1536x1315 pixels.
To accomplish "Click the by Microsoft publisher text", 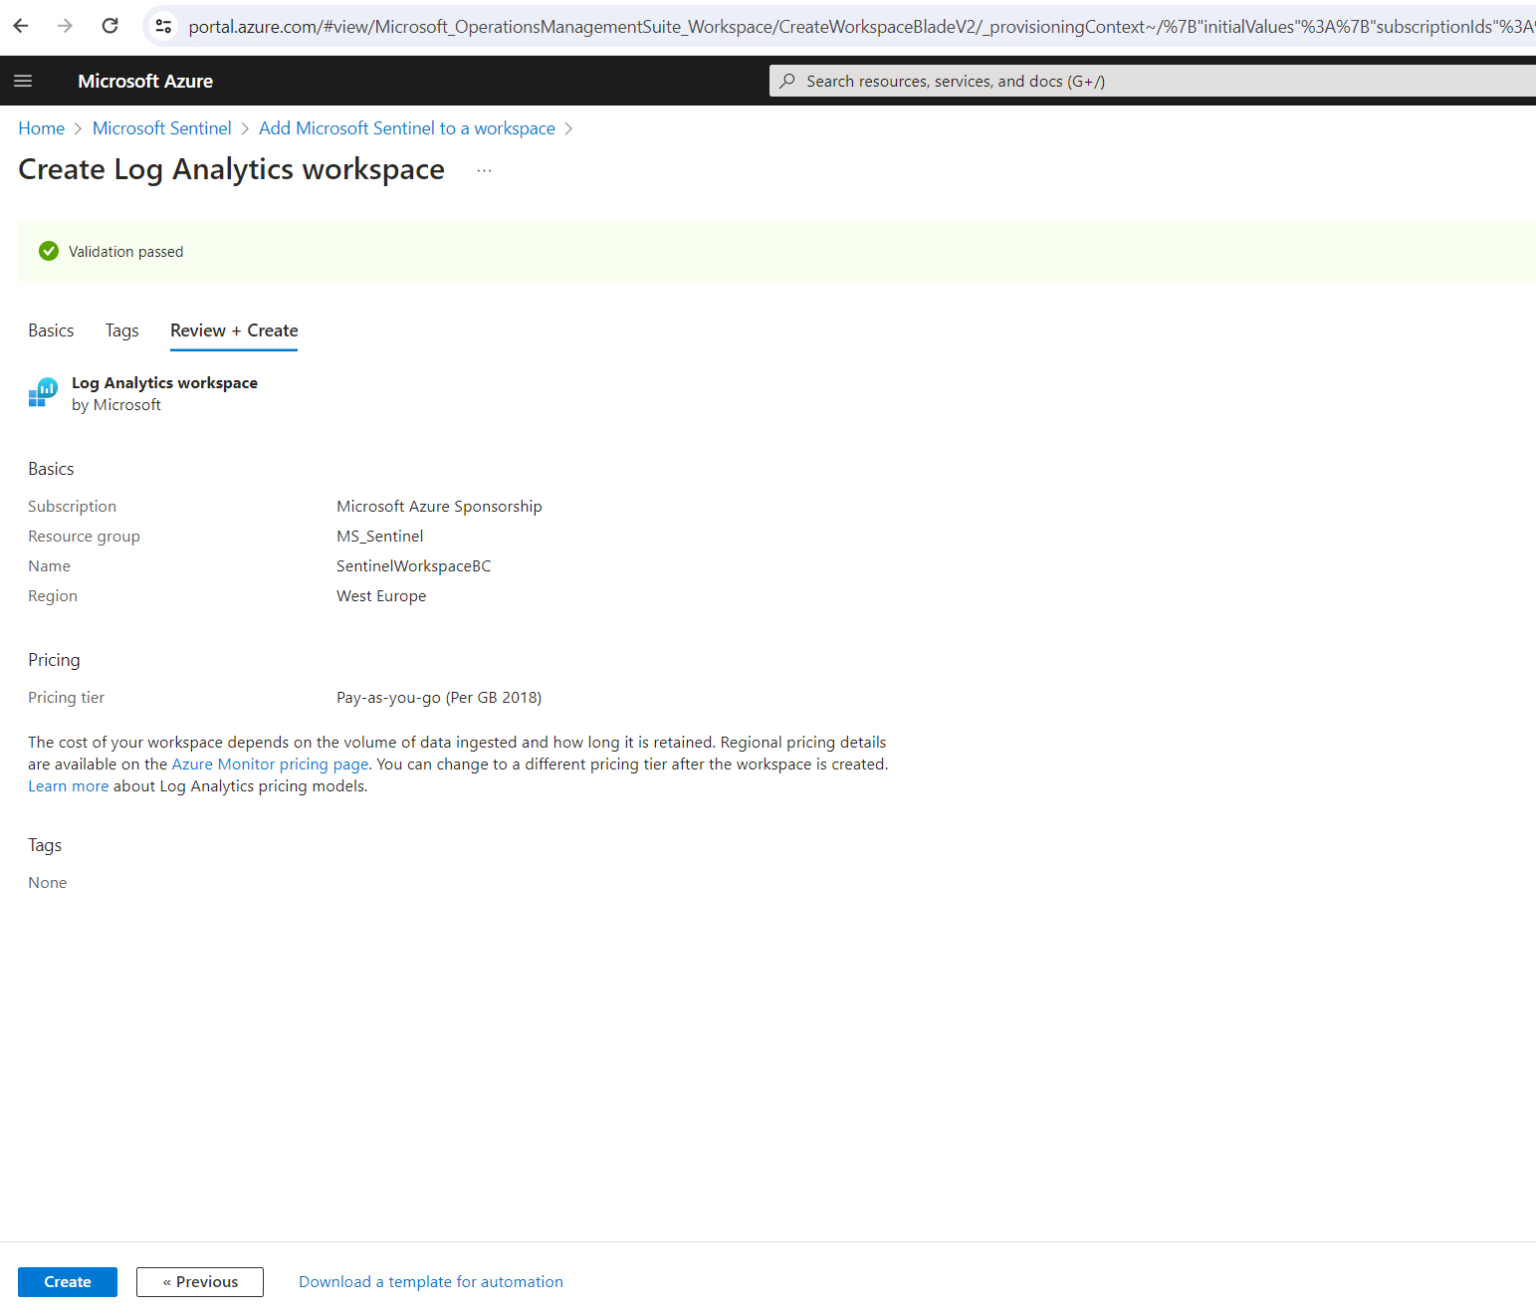I will [x=116, y=405].
